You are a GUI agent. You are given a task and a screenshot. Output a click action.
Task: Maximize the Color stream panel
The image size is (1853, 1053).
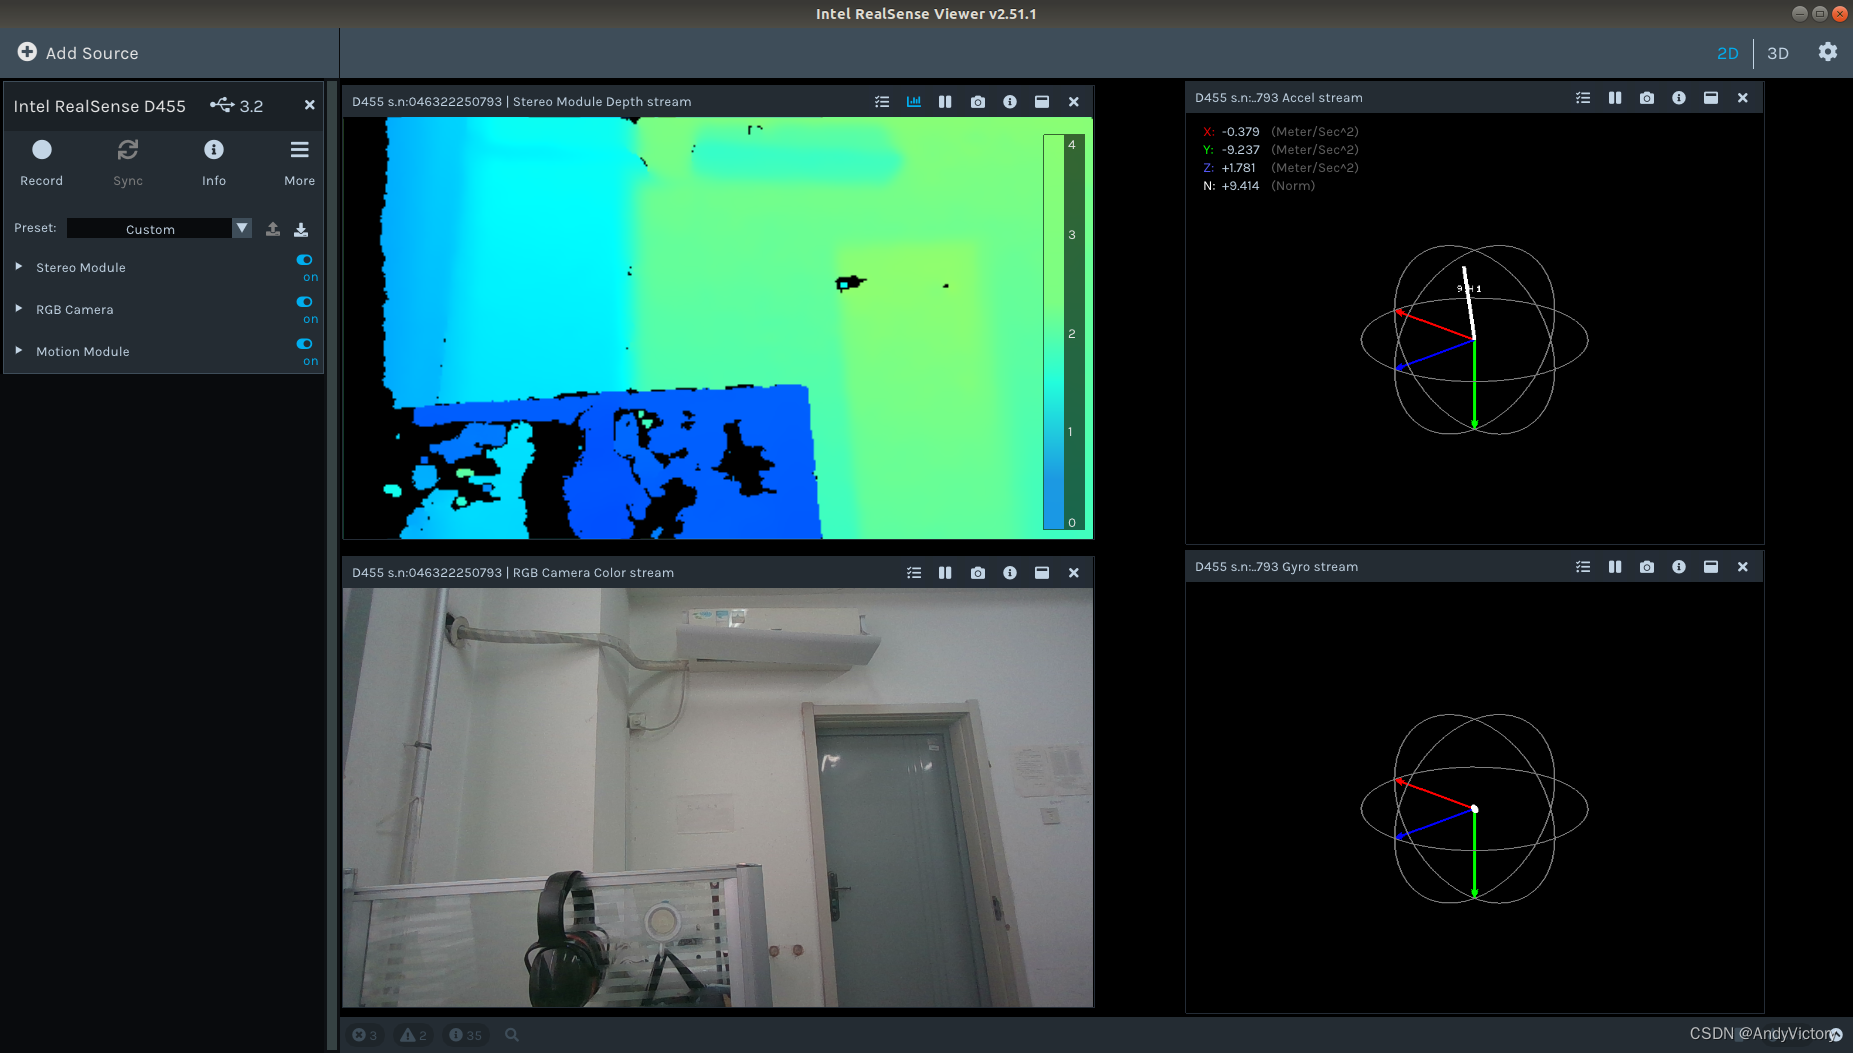coord(1042,573)
